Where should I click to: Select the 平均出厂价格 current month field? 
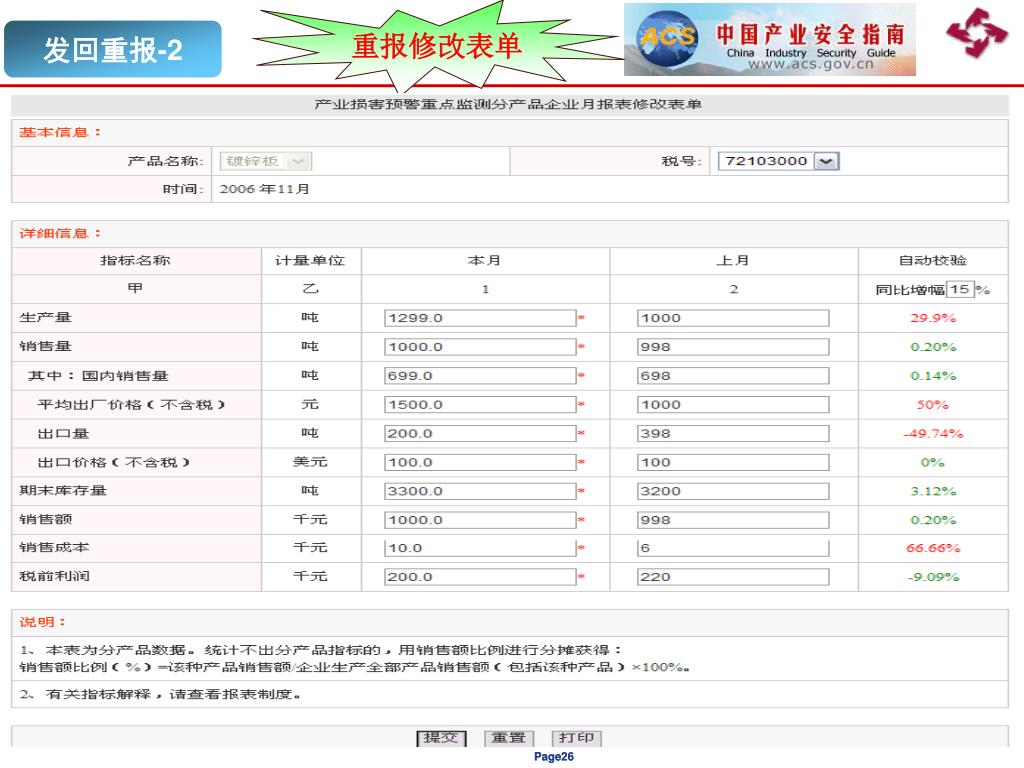[x=480, y=405]
